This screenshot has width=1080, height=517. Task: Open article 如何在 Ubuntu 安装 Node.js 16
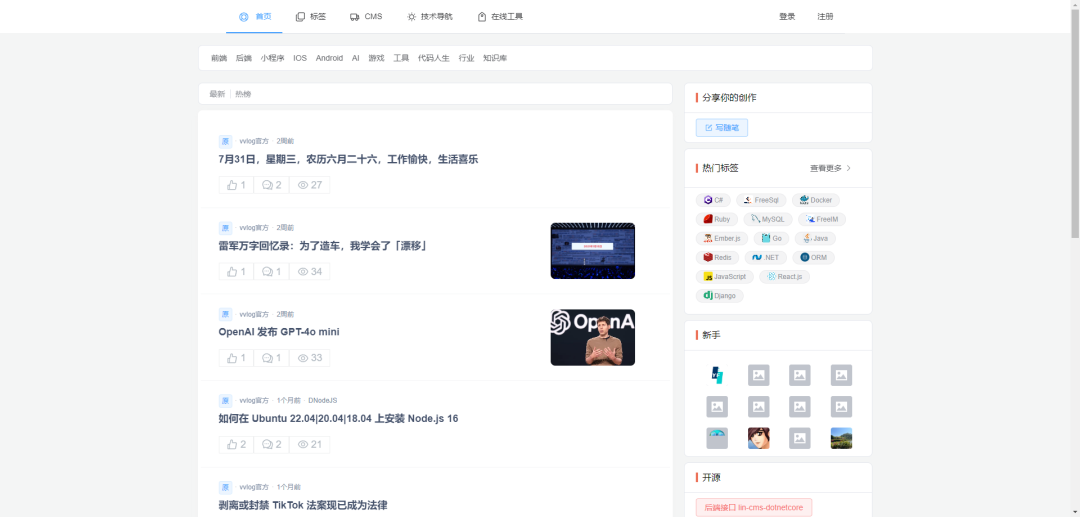pyautogui.click(x=338, y=419)
